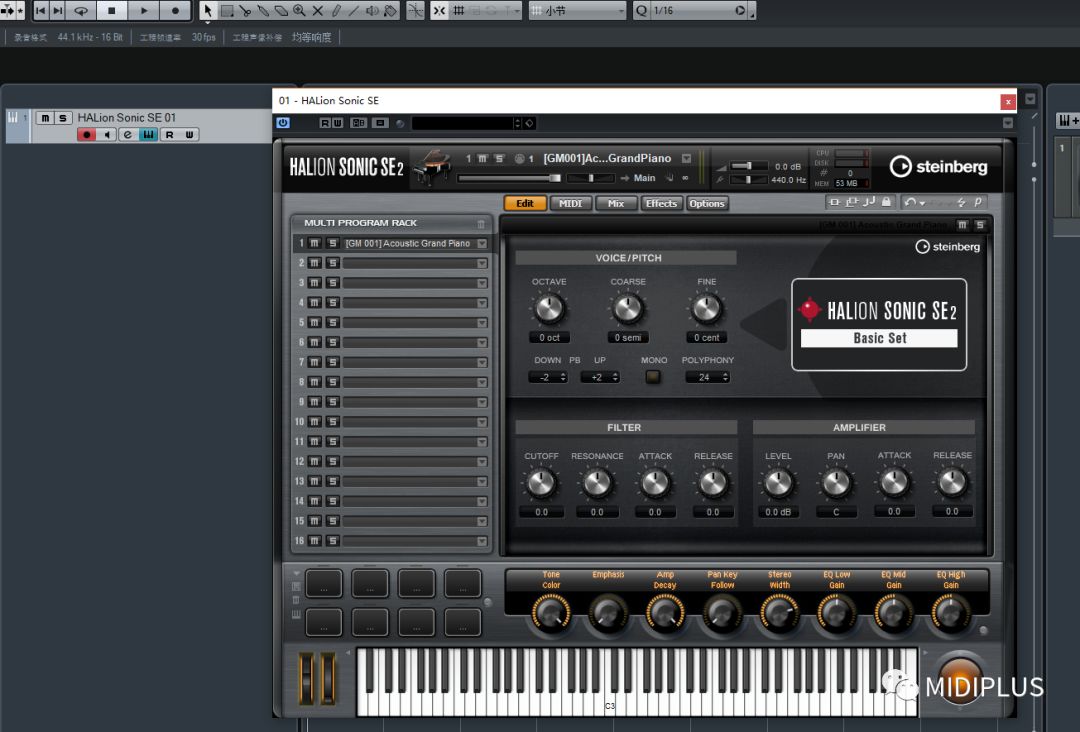Adjust the program level slider under the slot name
This screenshot has height=732, width=1080.
(509, 178)
